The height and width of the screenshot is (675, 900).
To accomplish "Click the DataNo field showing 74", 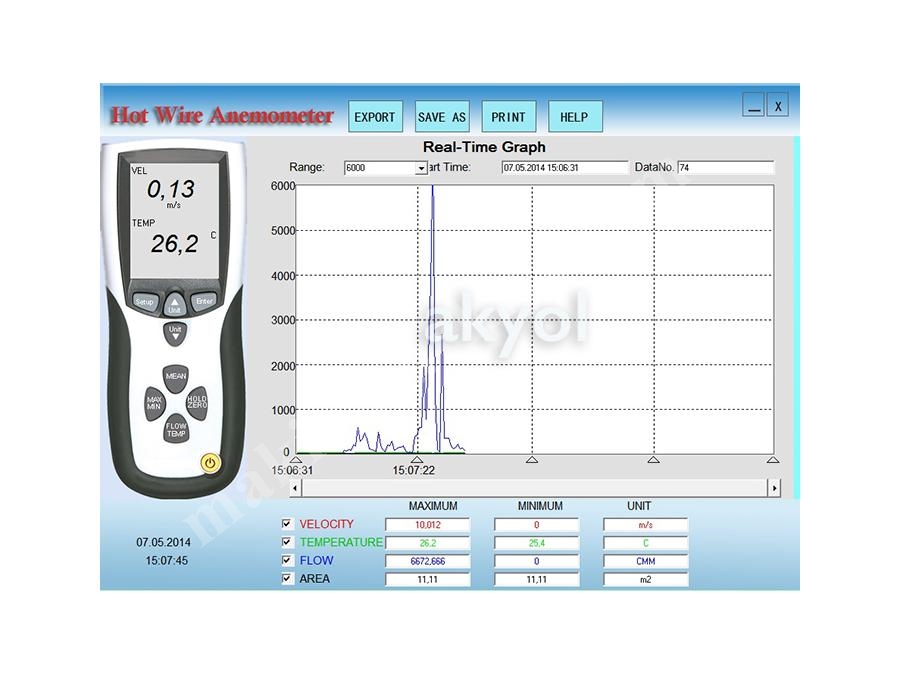I will click(x=726, y=168).
